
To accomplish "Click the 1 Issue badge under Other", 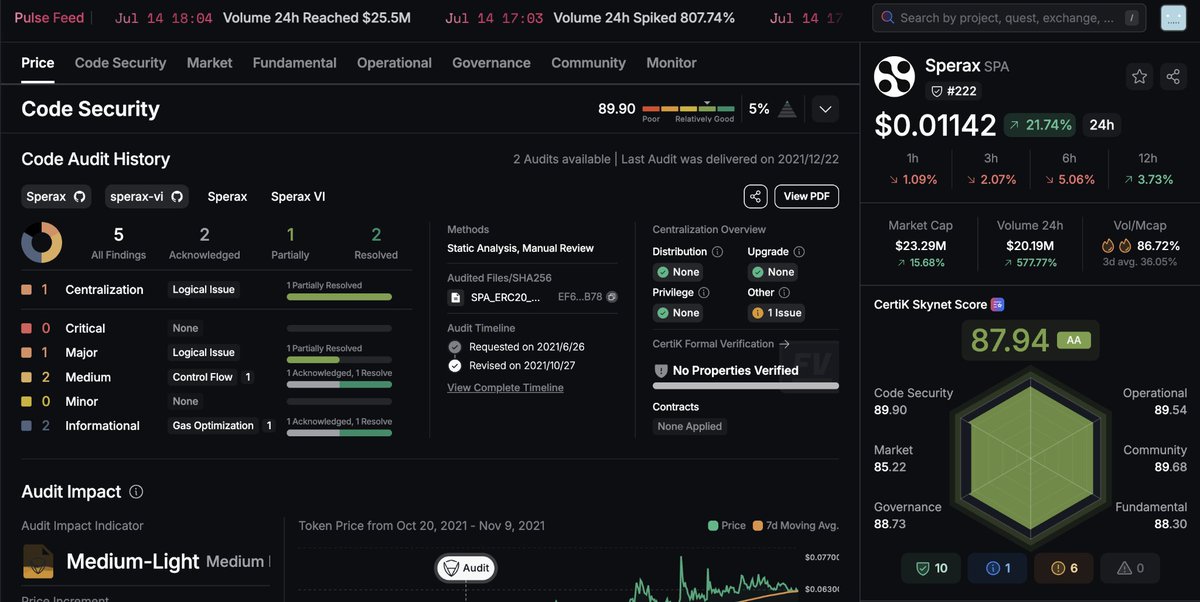I will [777, 313].
